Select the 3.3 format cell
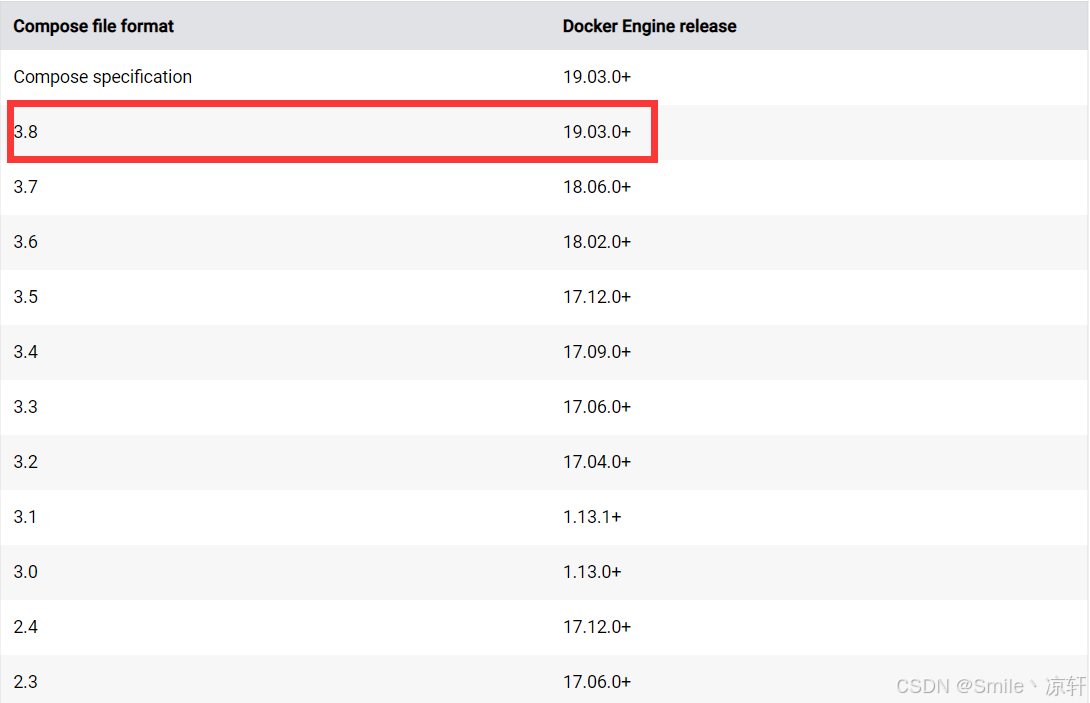This screenshot has width=1090, height=703. pos(26,407)
